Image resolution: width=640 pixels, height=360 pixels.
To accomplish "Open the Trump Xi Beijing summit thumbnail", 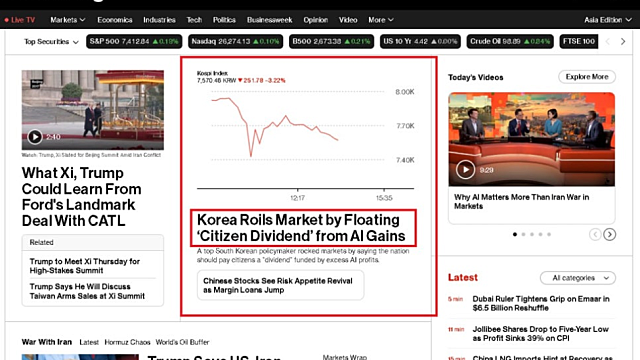I will click(x=93, y=110).
